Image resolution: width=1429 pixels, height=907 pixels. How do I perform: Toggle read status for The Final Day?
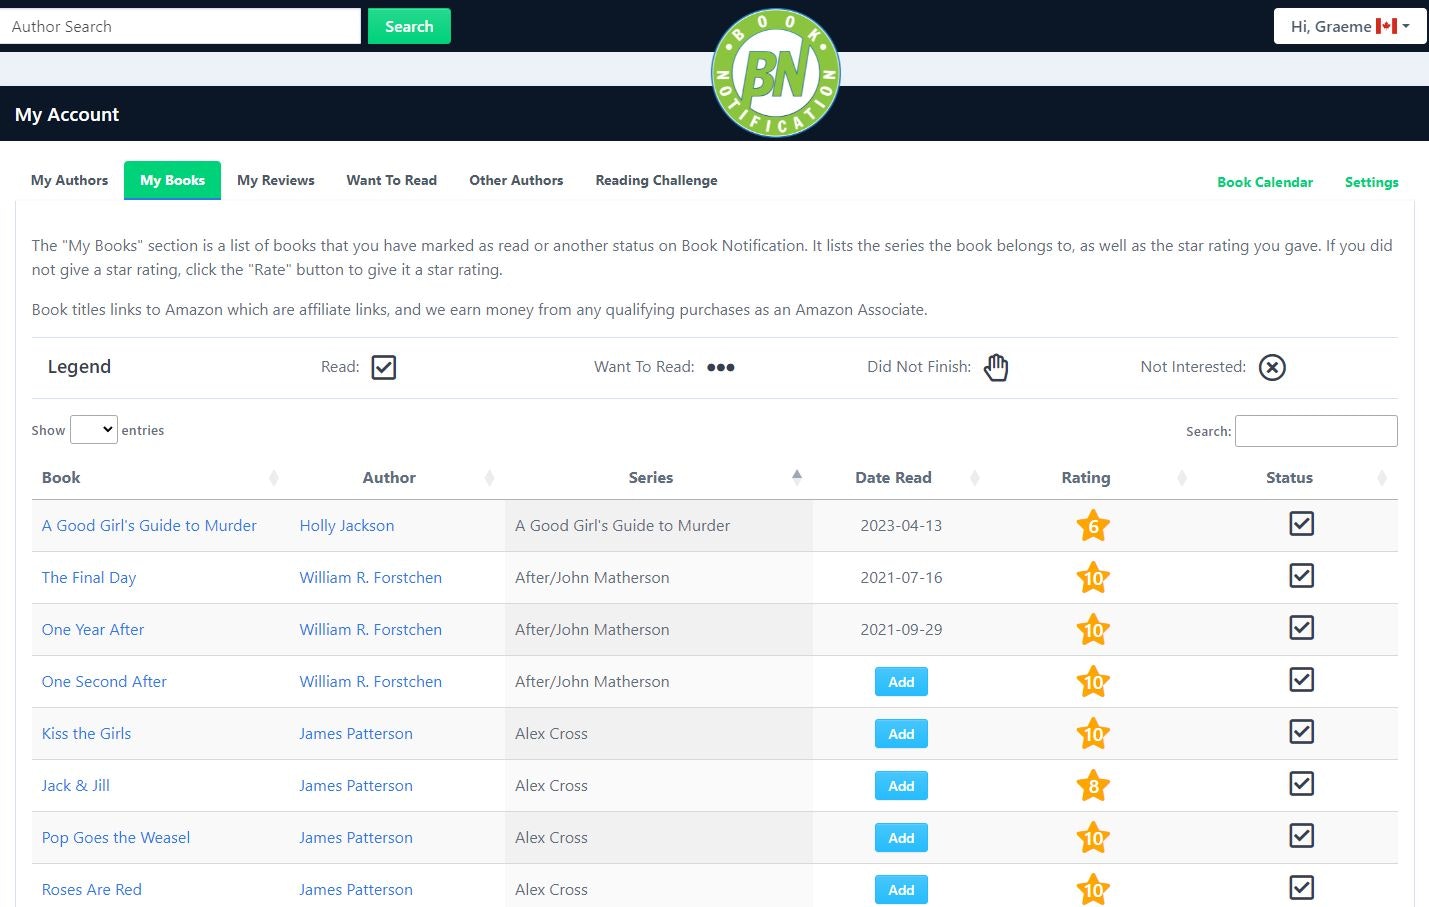coord(1301,576)
